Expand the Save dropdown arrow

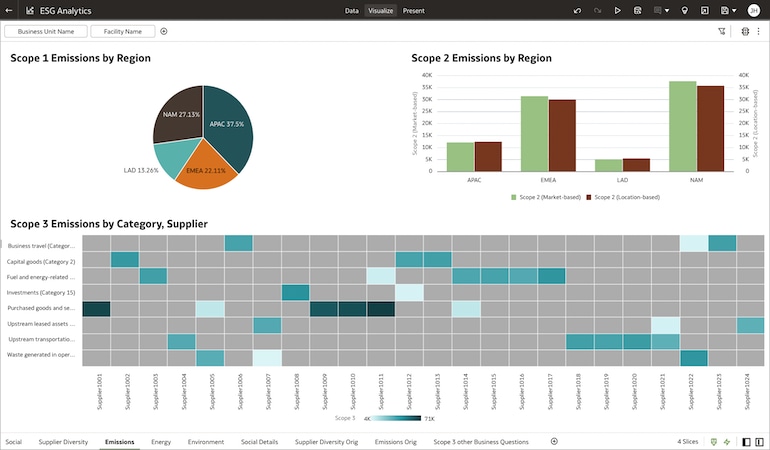733,10
